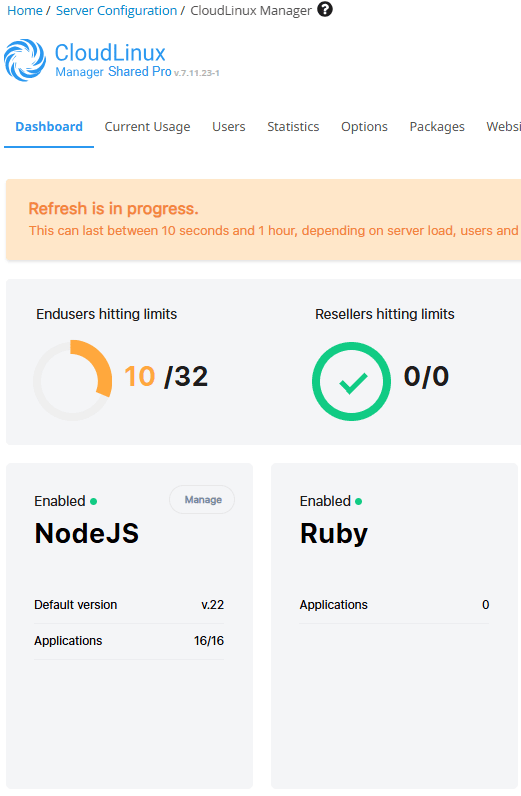This screenshot has height=796, width=521.
Task: Click the Ruby card title
Action: (334, 534)
